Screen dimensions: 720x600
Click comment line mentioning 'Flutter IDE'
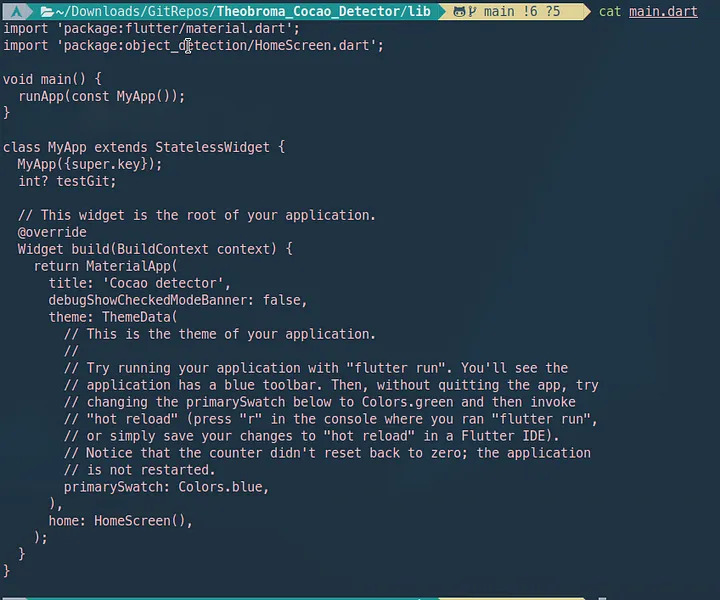311,436
